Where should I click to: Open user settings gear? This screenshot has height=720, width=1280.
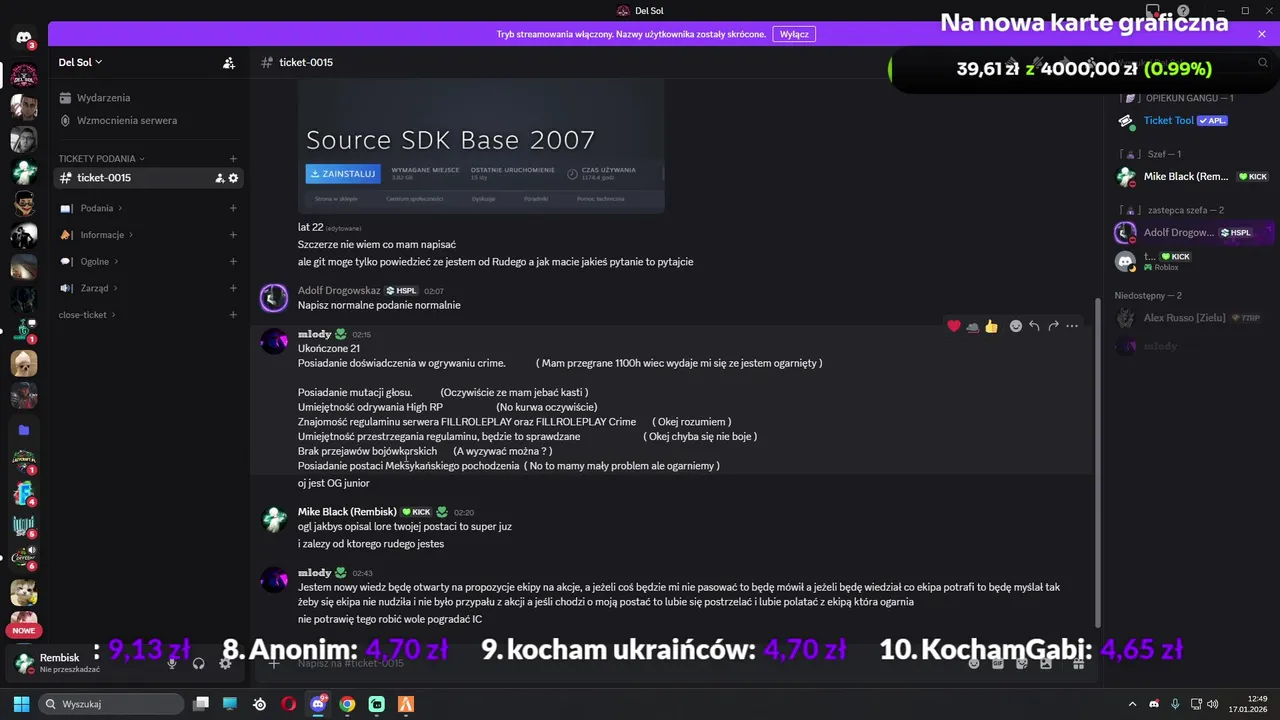(x=225, y=663)
